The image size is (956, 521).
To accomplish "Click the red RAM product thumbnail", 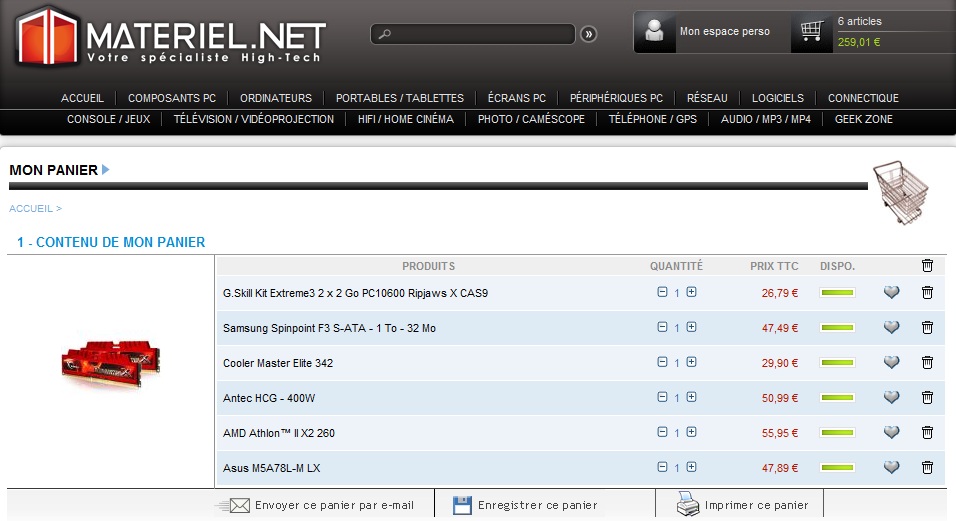I will point(111,364).
